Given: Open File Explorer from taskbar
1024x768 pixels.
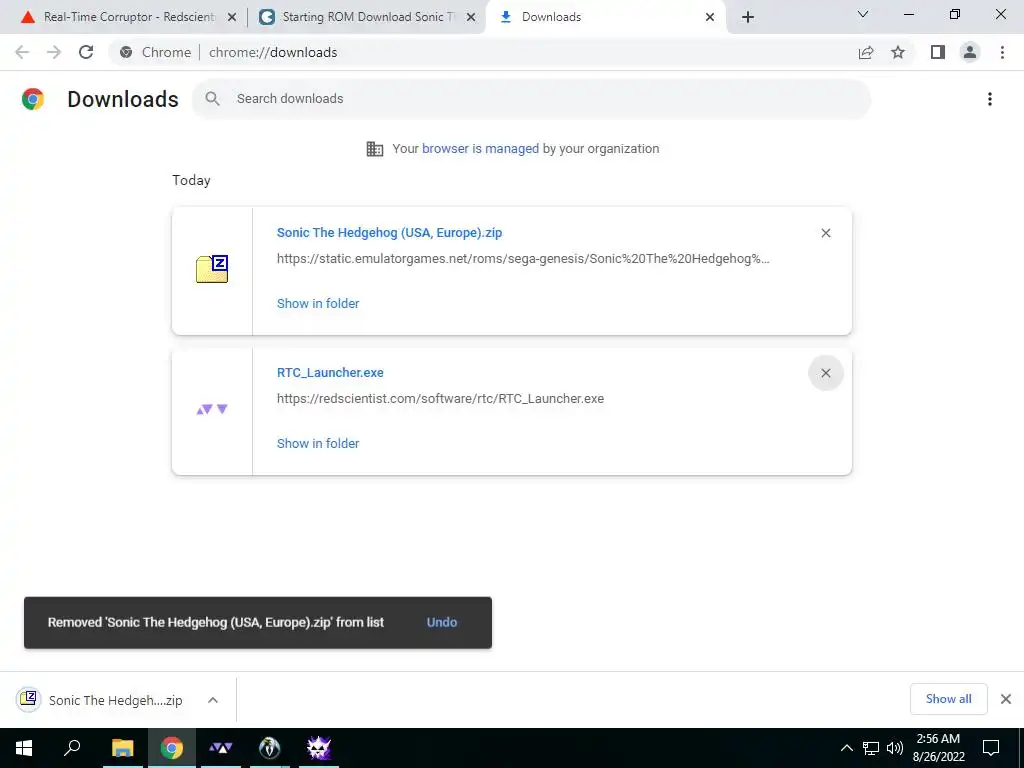Looking at the screenshot, I should click(122, 748).
